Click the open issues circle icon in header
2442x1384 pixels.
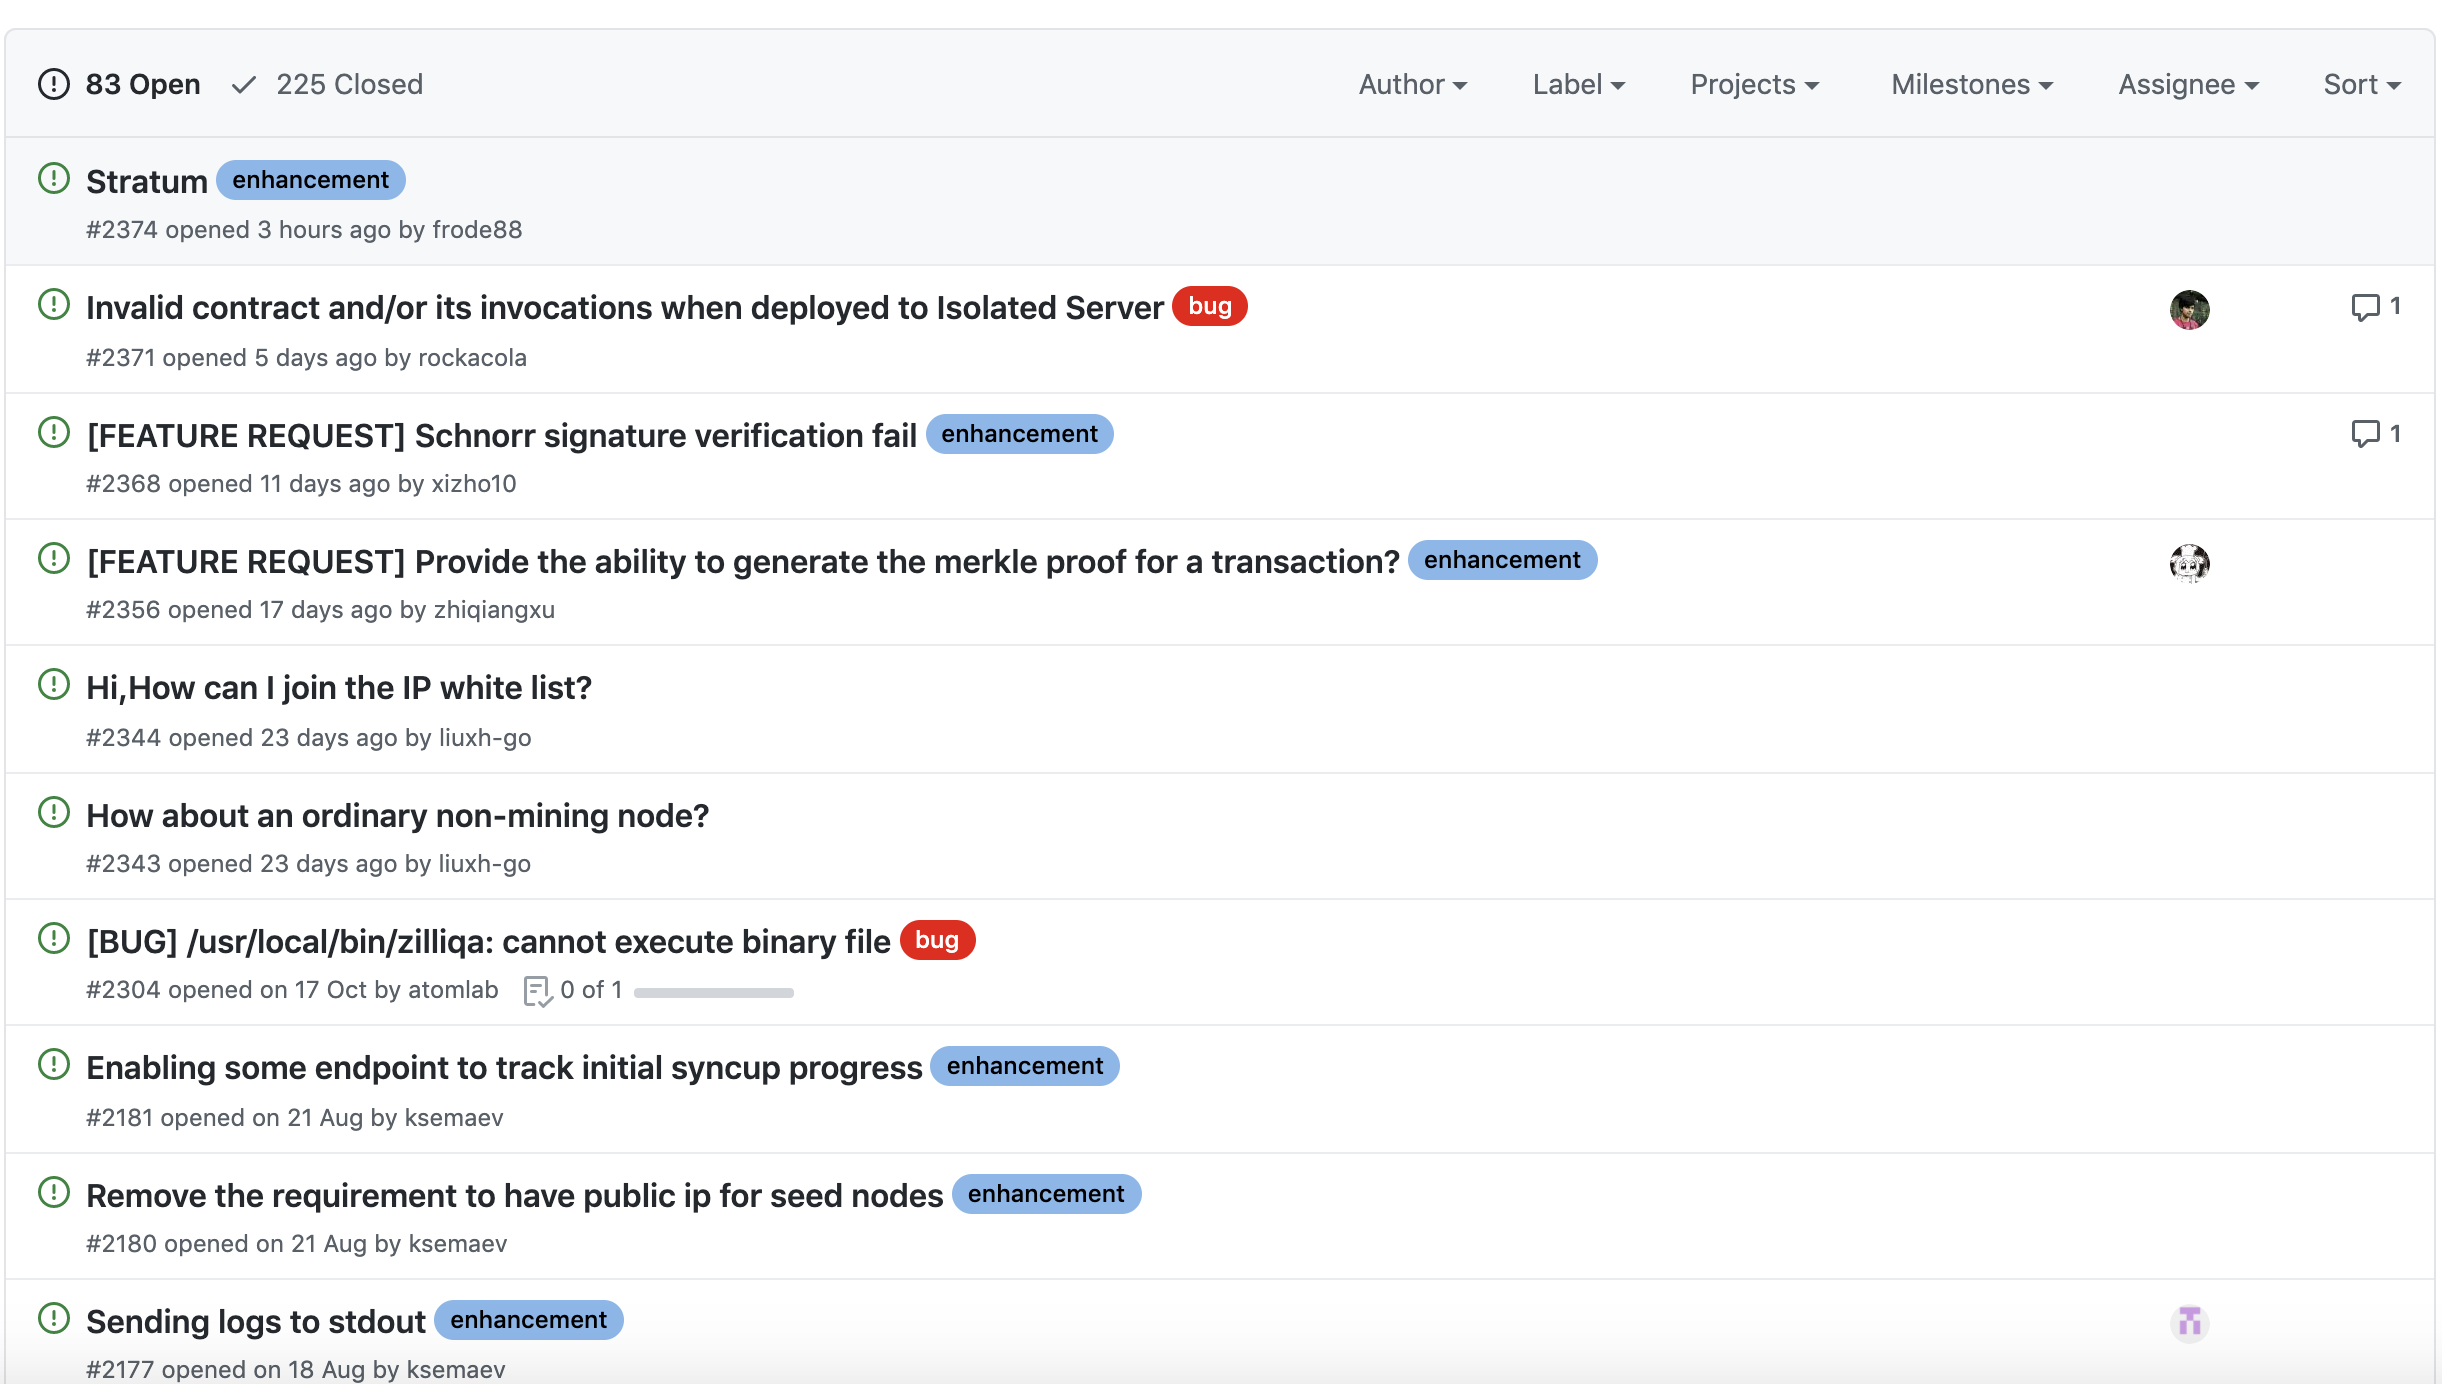(x=53, y=84)
